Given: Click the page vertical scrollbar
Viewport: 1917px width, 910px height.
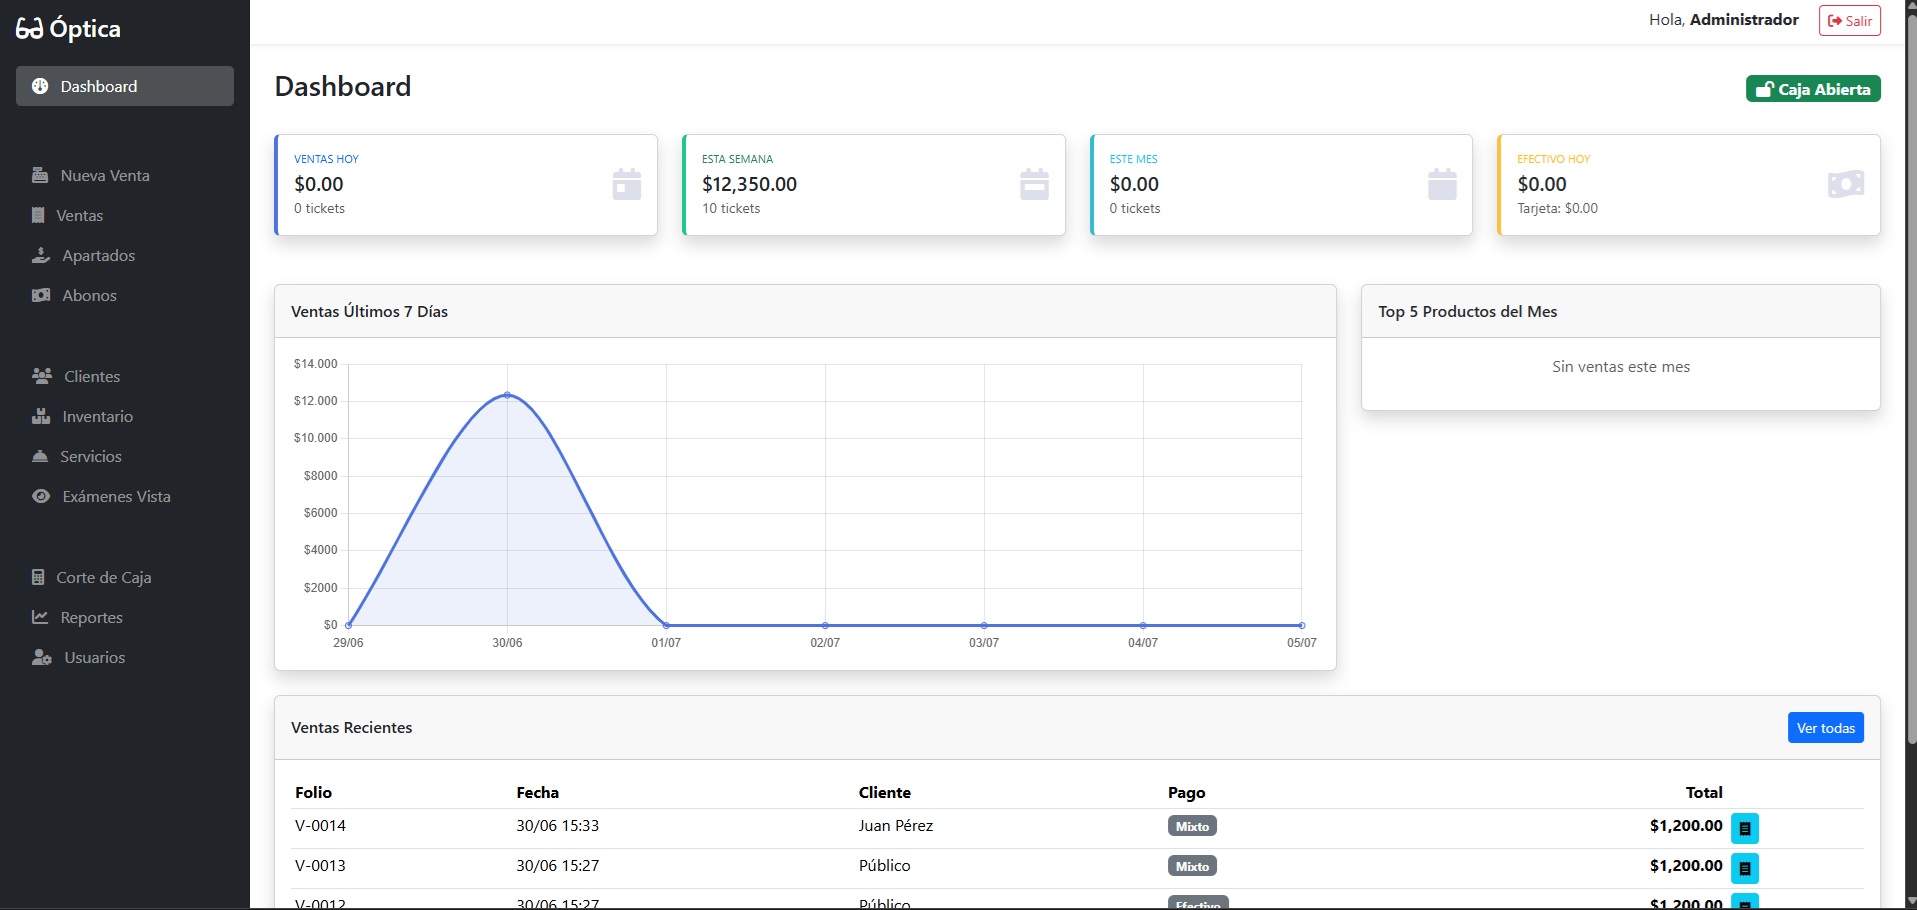Looking at the screenshot, I should pyautogui.click(x=1910, y=380).
